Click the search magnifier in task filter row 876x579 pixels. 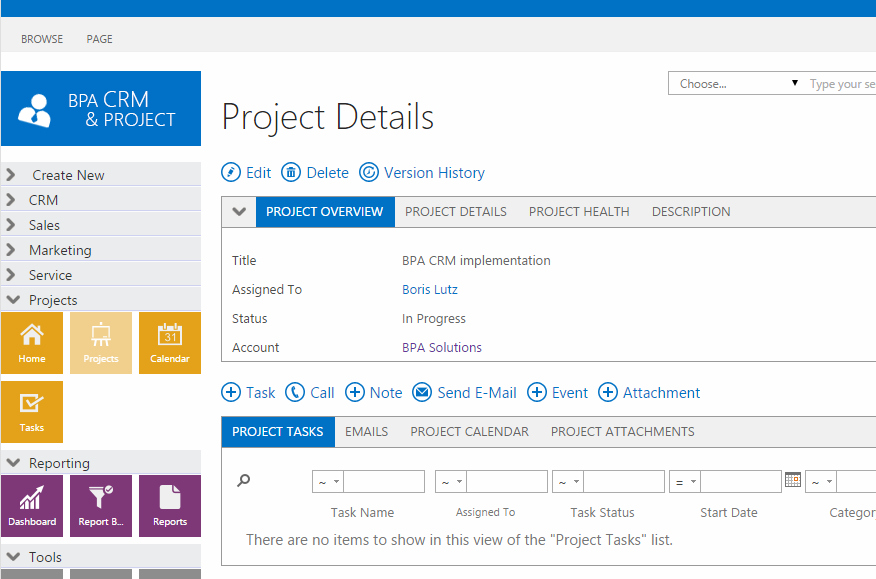(244, 481)
